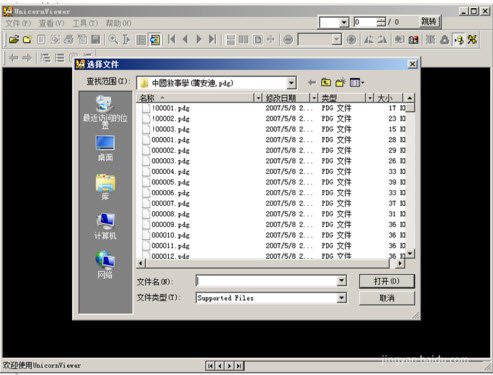Click the red book icon in toolbar
The image size is (493, 375).
pos(414,40)
